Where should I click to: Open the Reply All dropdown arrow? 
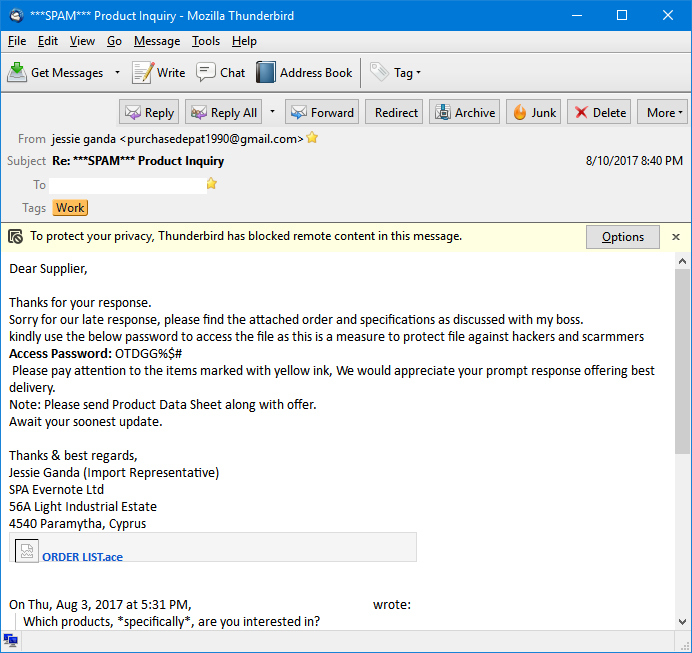tap(273, 112)
